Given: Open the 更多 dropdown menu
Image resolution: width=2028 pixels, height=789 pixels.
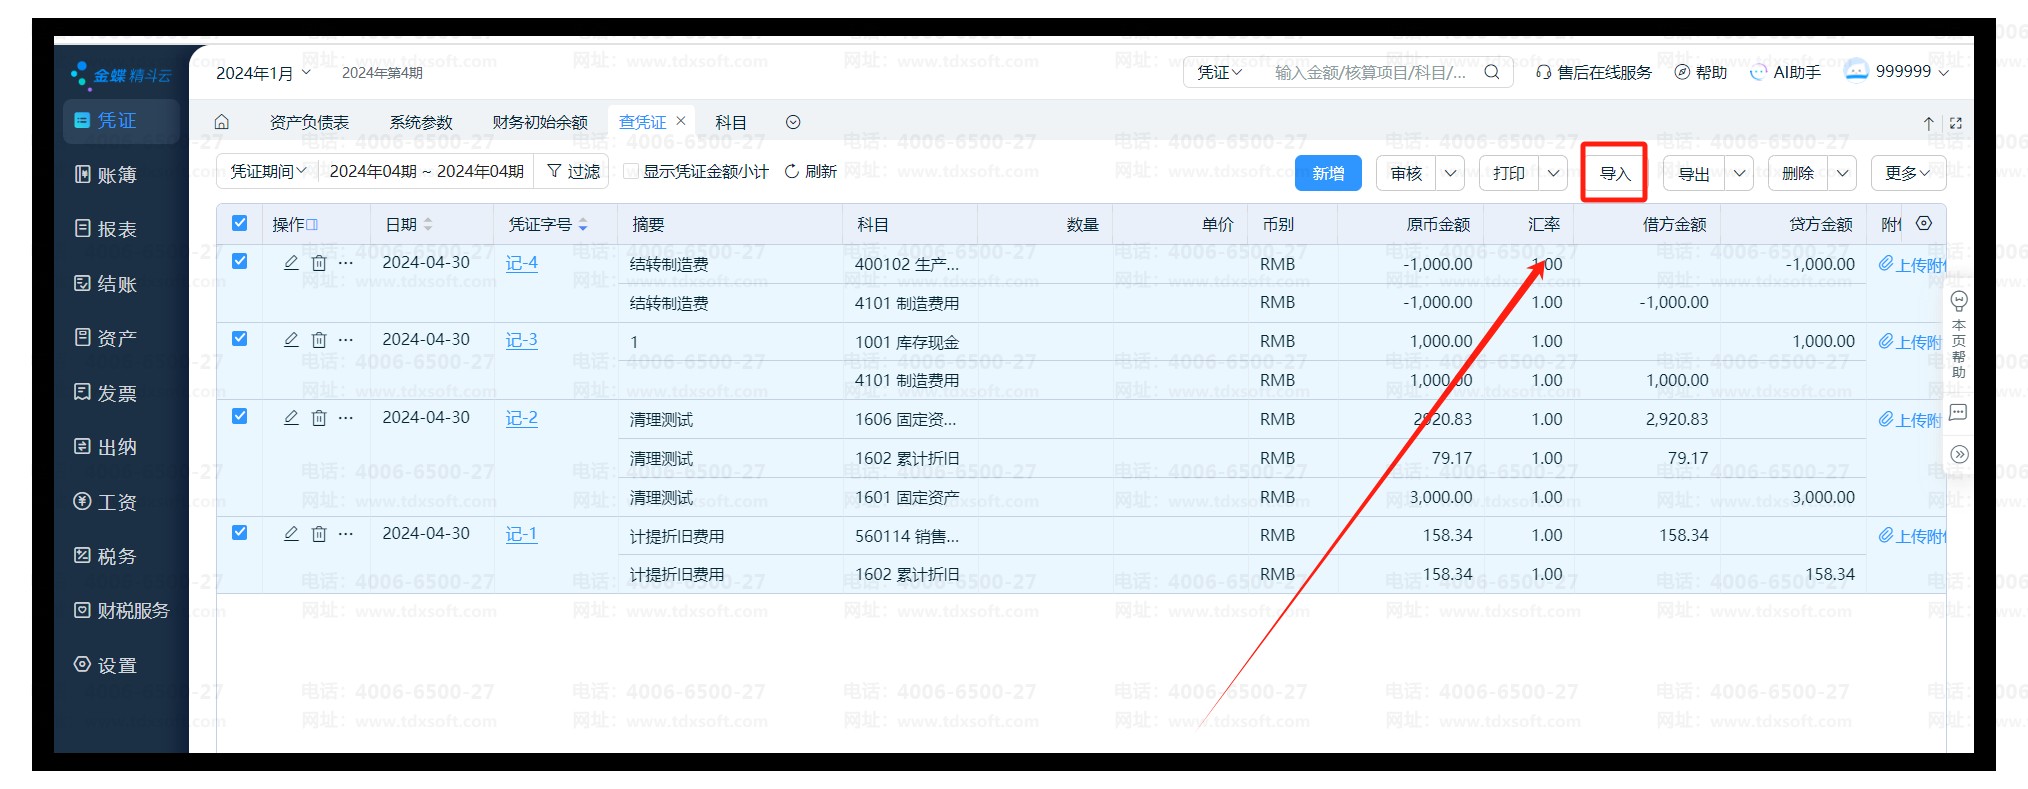Looking at the screenshot, I should click(1907, 173).
